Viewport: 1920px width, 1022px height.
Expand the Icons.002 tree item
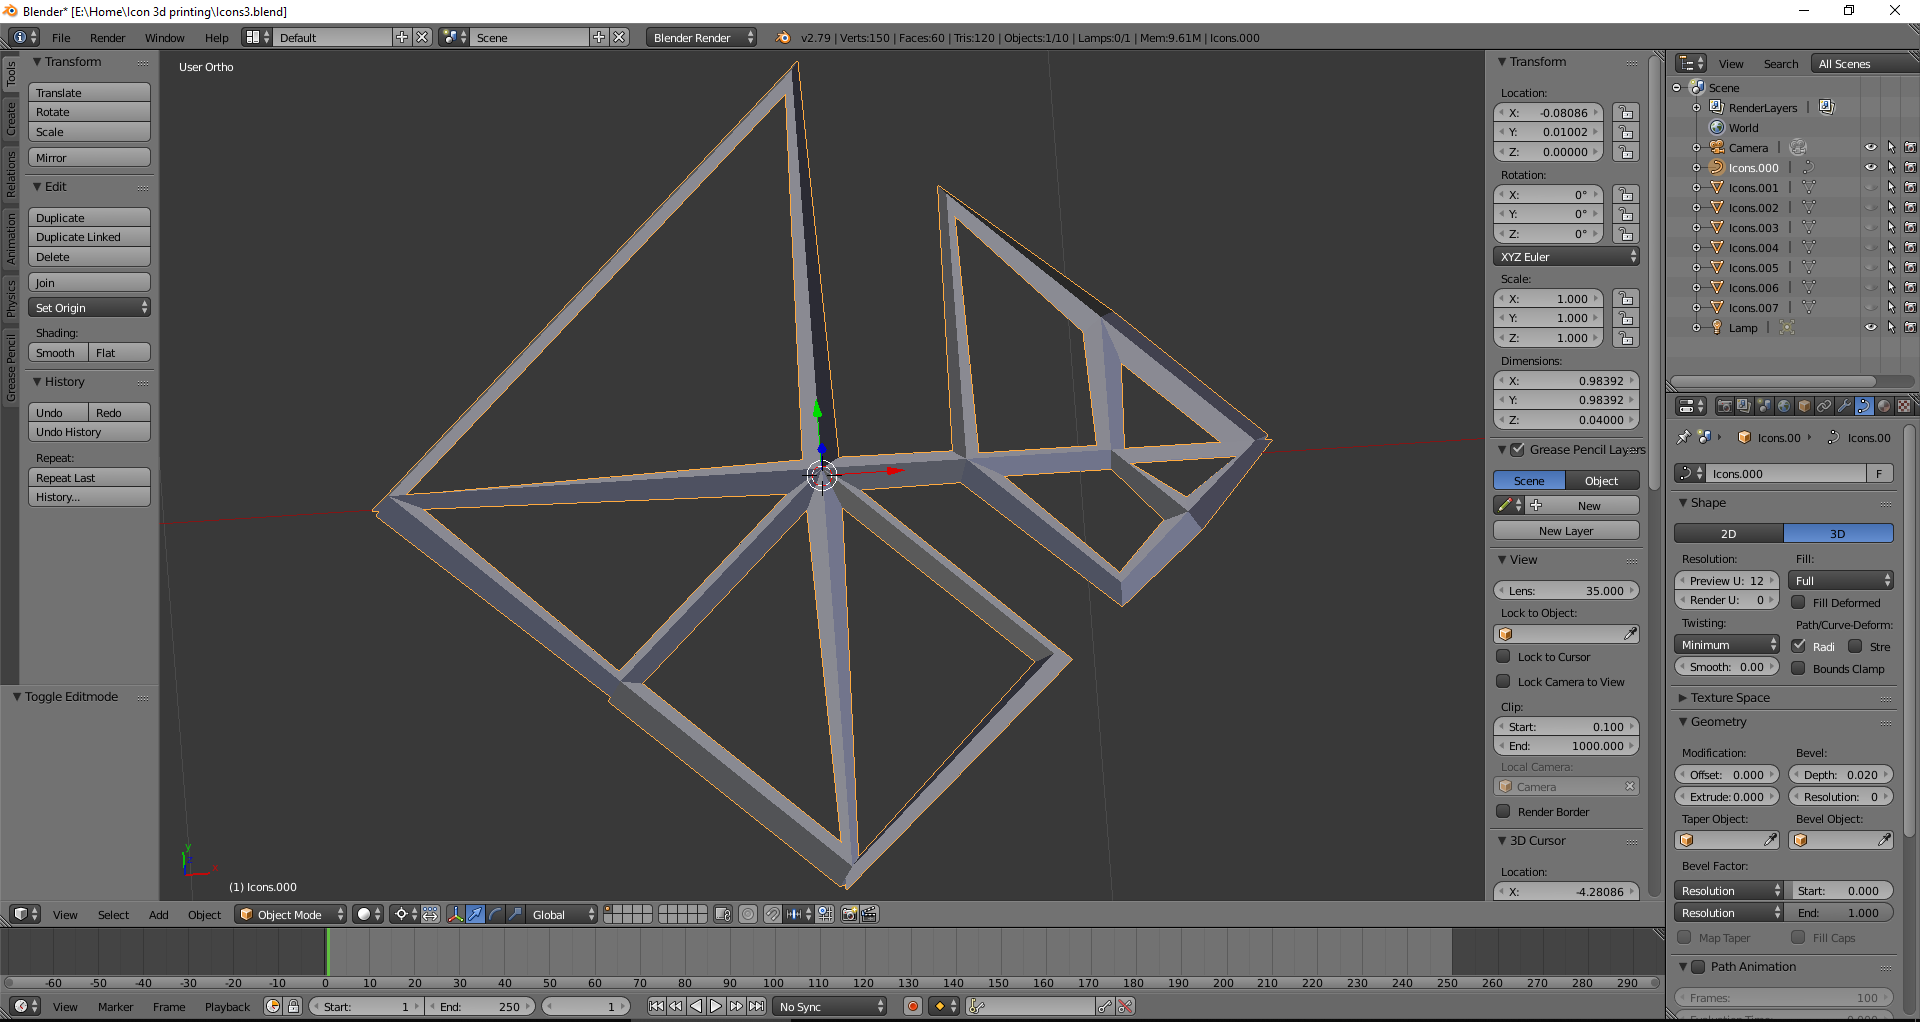coord(1697,207)
